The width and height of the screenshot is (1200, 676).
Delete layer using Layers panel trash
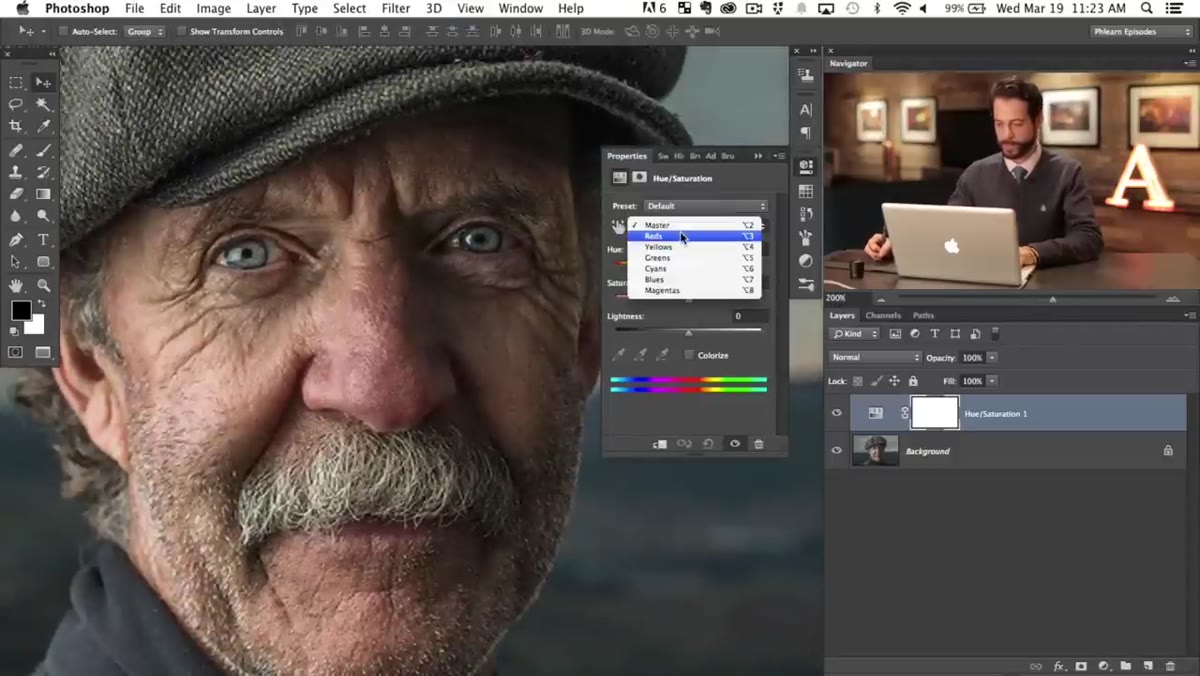[x=1170, y=666]
